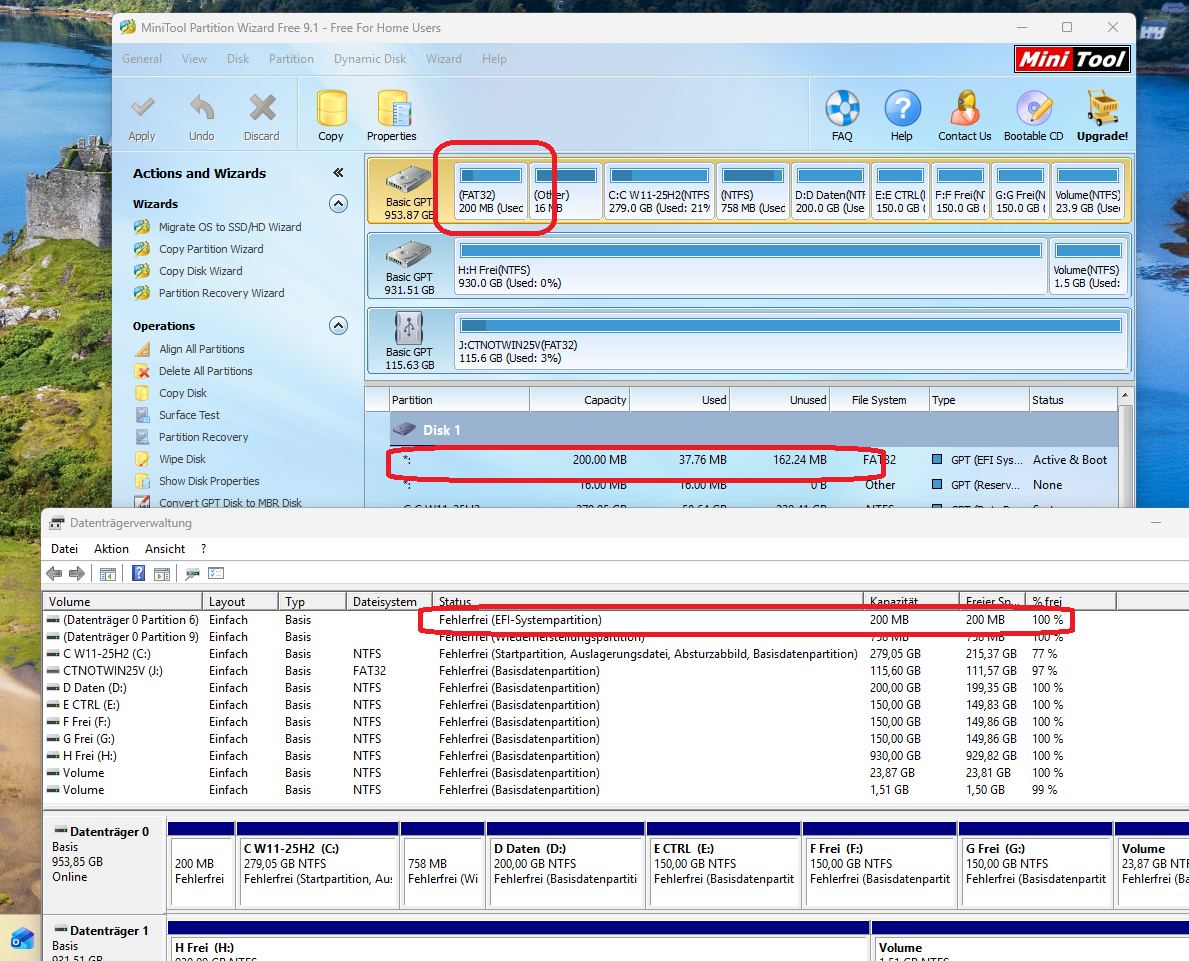The width and height of the screenshot is (1189, 961).
Task: Toggle action pane icon in Datenträgerverwaltung toolbar
Action: tap(162, 573)
